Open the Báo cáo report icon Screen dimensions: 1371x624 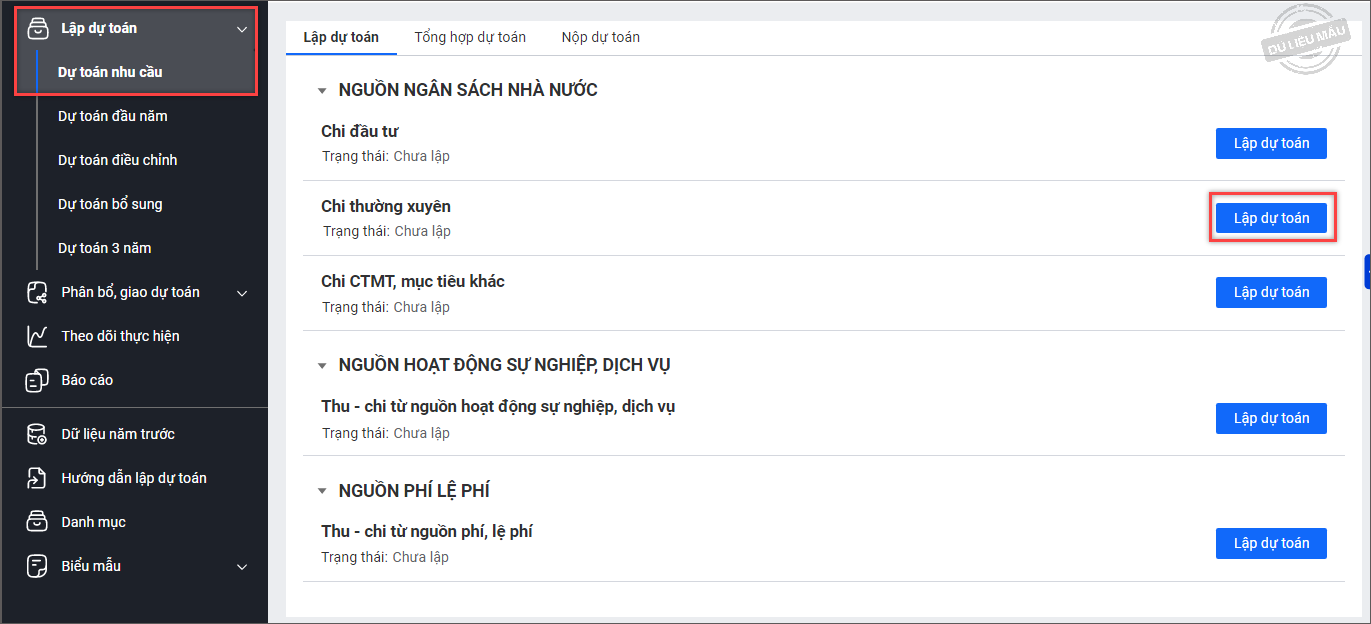[x=37, y=380]
